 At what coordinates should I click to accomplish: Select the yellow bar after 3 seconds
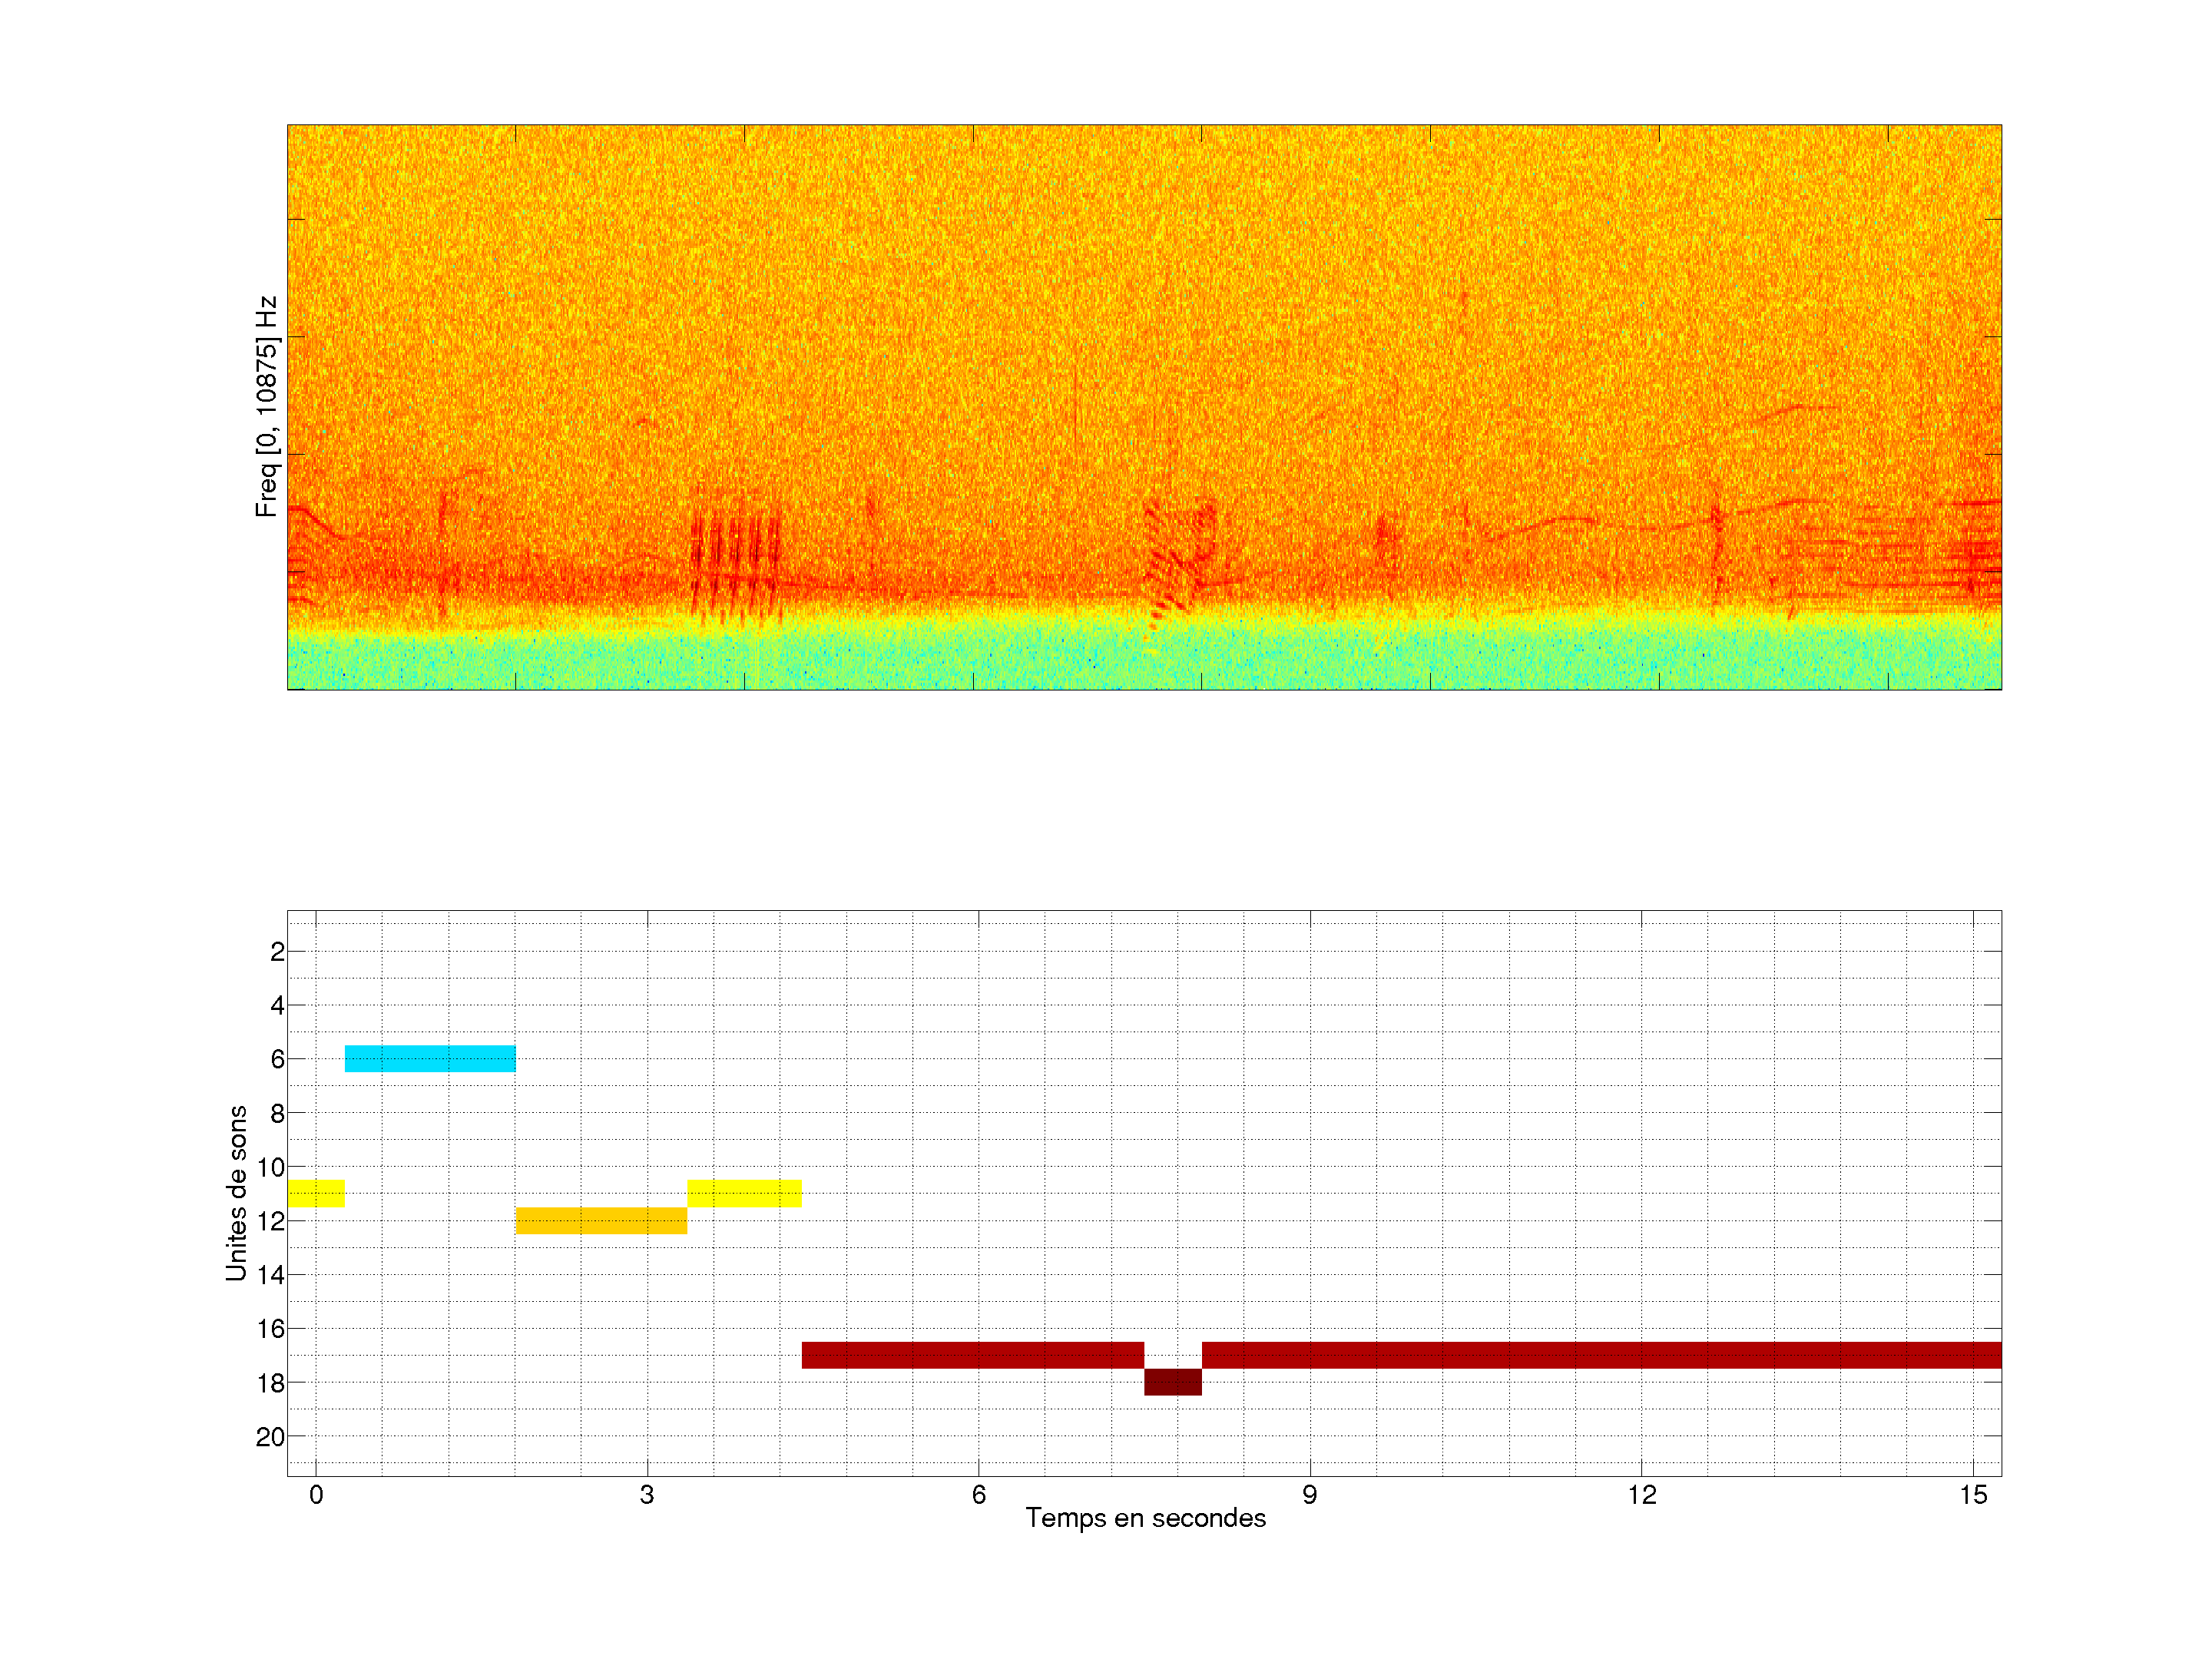tap(744, 1193)
